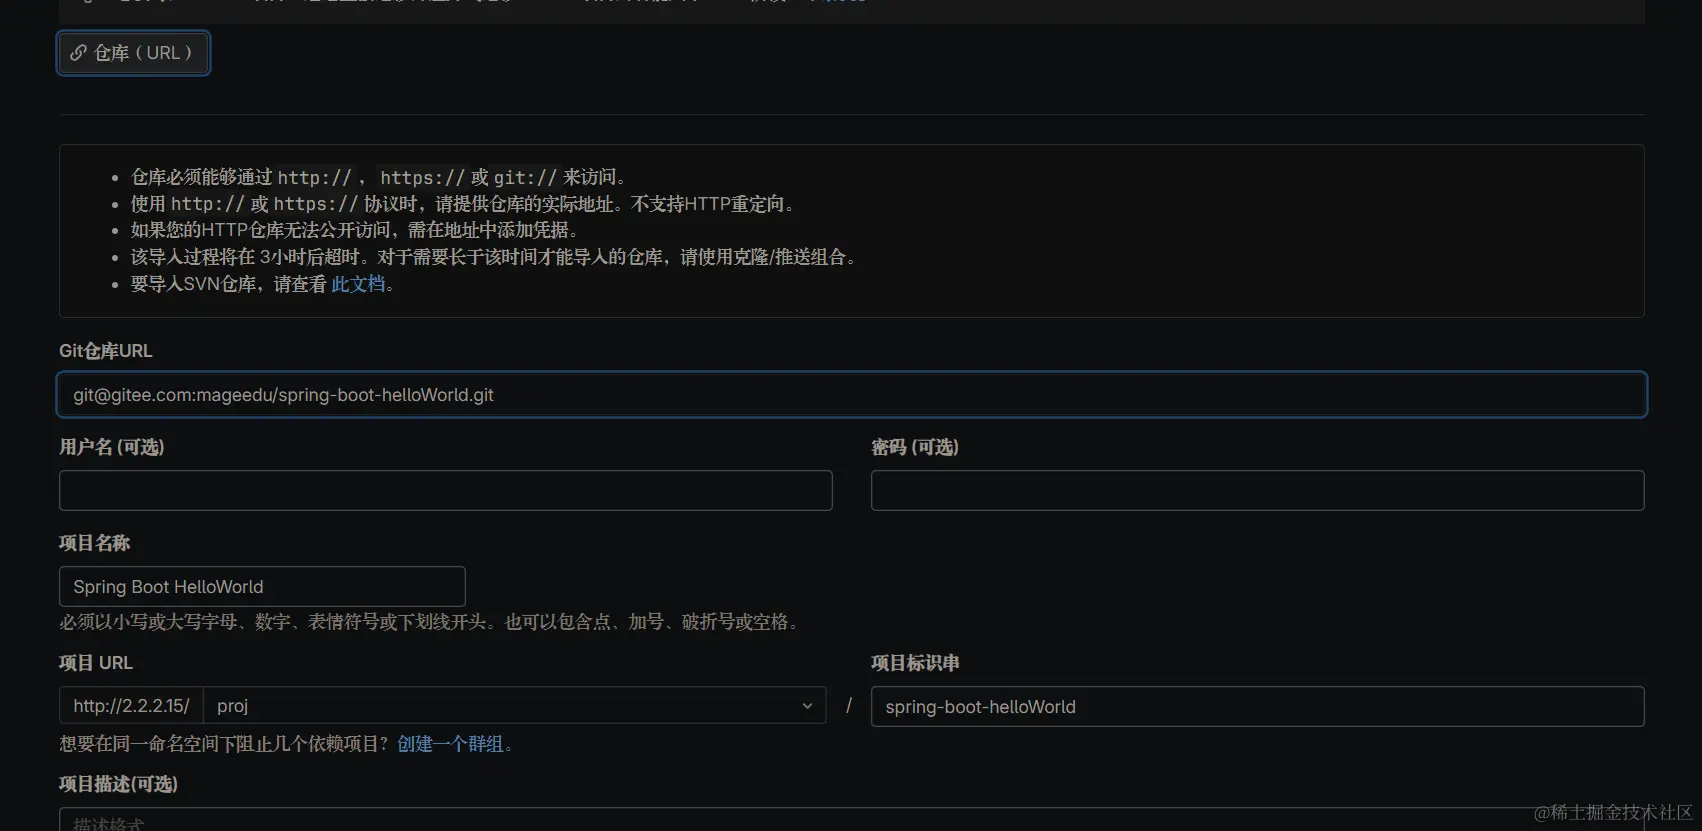Edit the 项目标识串 field spring-boot-helloWorld
Screen dimensions: 1702x831
[1258, 706]
